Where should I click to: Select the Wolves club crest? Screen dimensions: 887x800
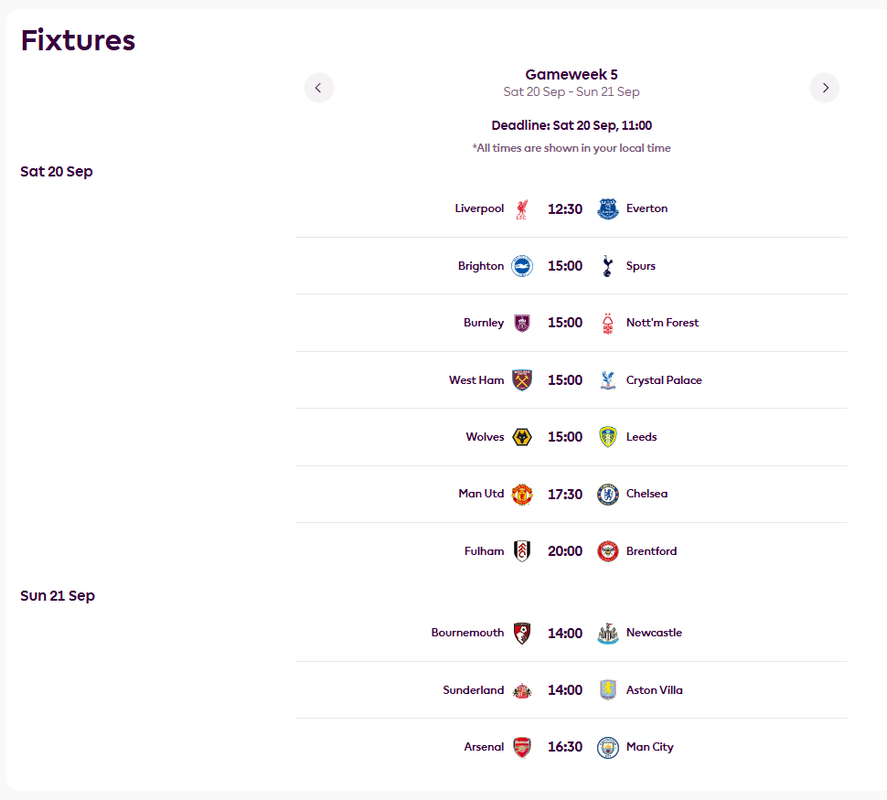522,437
